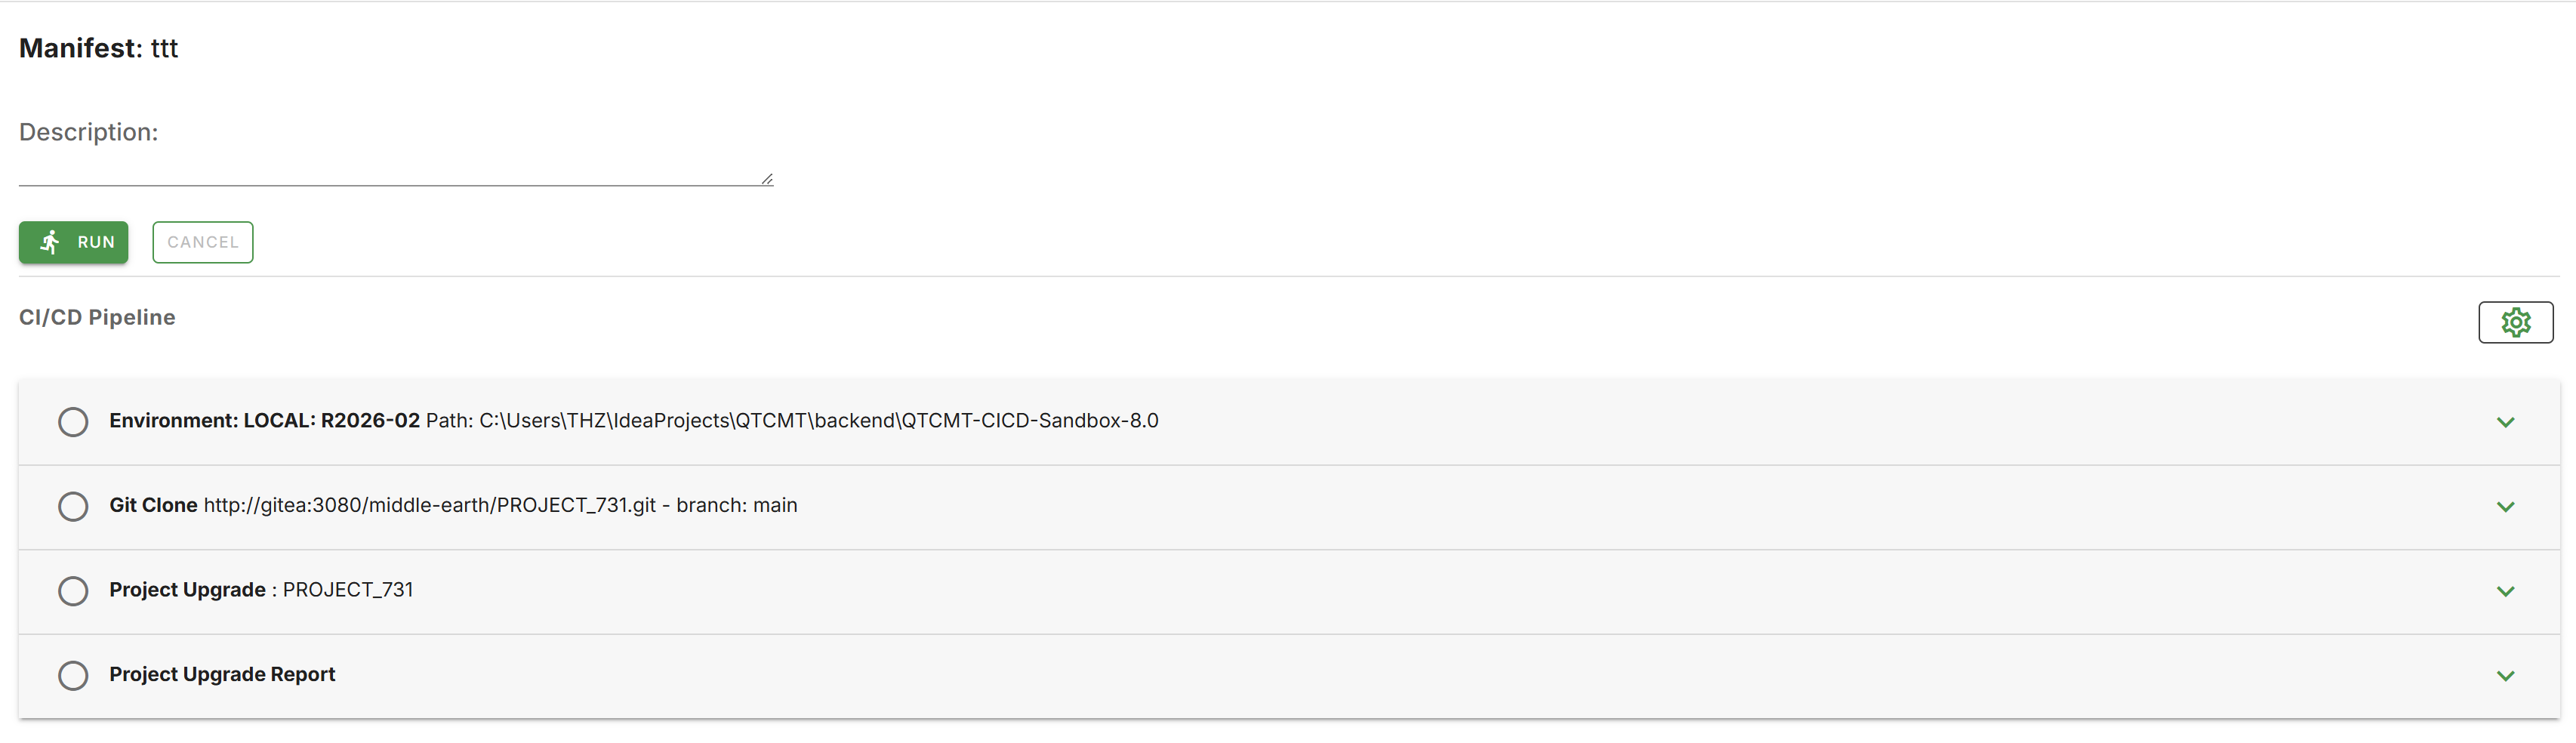The height and width of the screenshot is (743, 2576).
Task: Expand the Git Clone step chevron
Action: (x=2505, y=506)
